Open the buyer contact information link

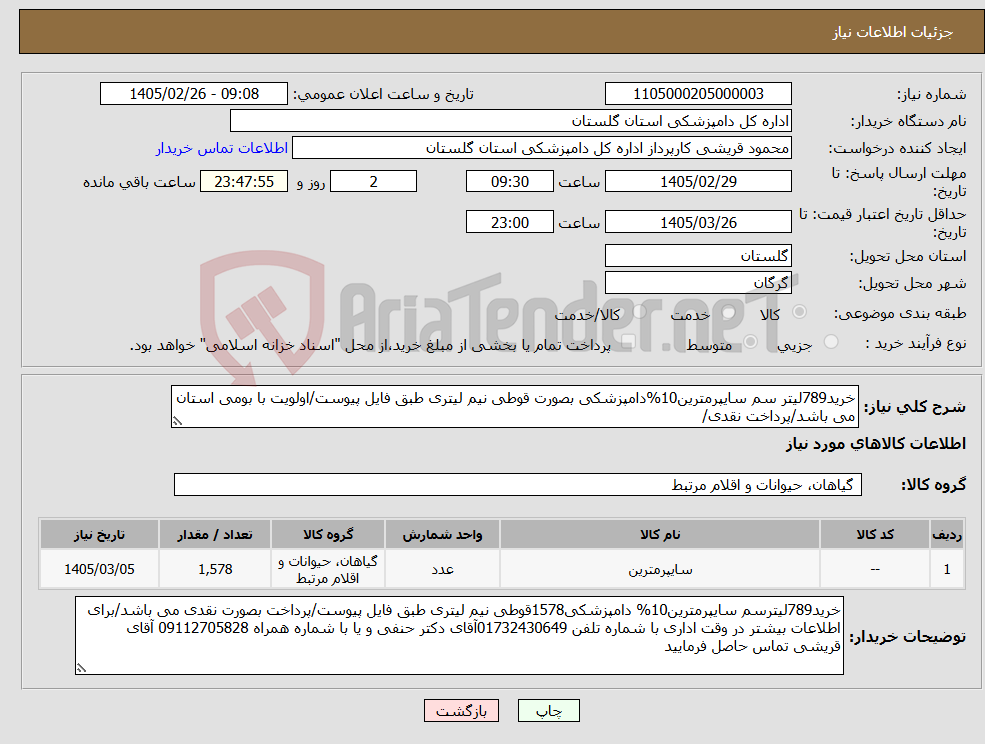click(222, 148)
